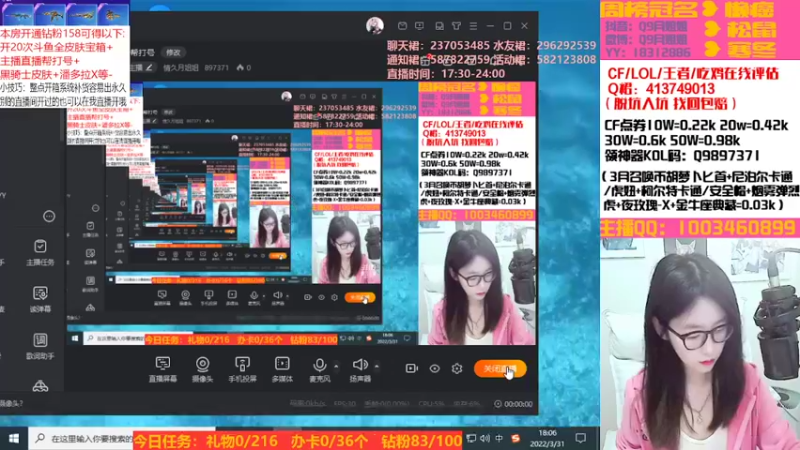
Task: Open the gear settings in bottom toolbar
Action: pyautogui.click(x=457, y=368)
